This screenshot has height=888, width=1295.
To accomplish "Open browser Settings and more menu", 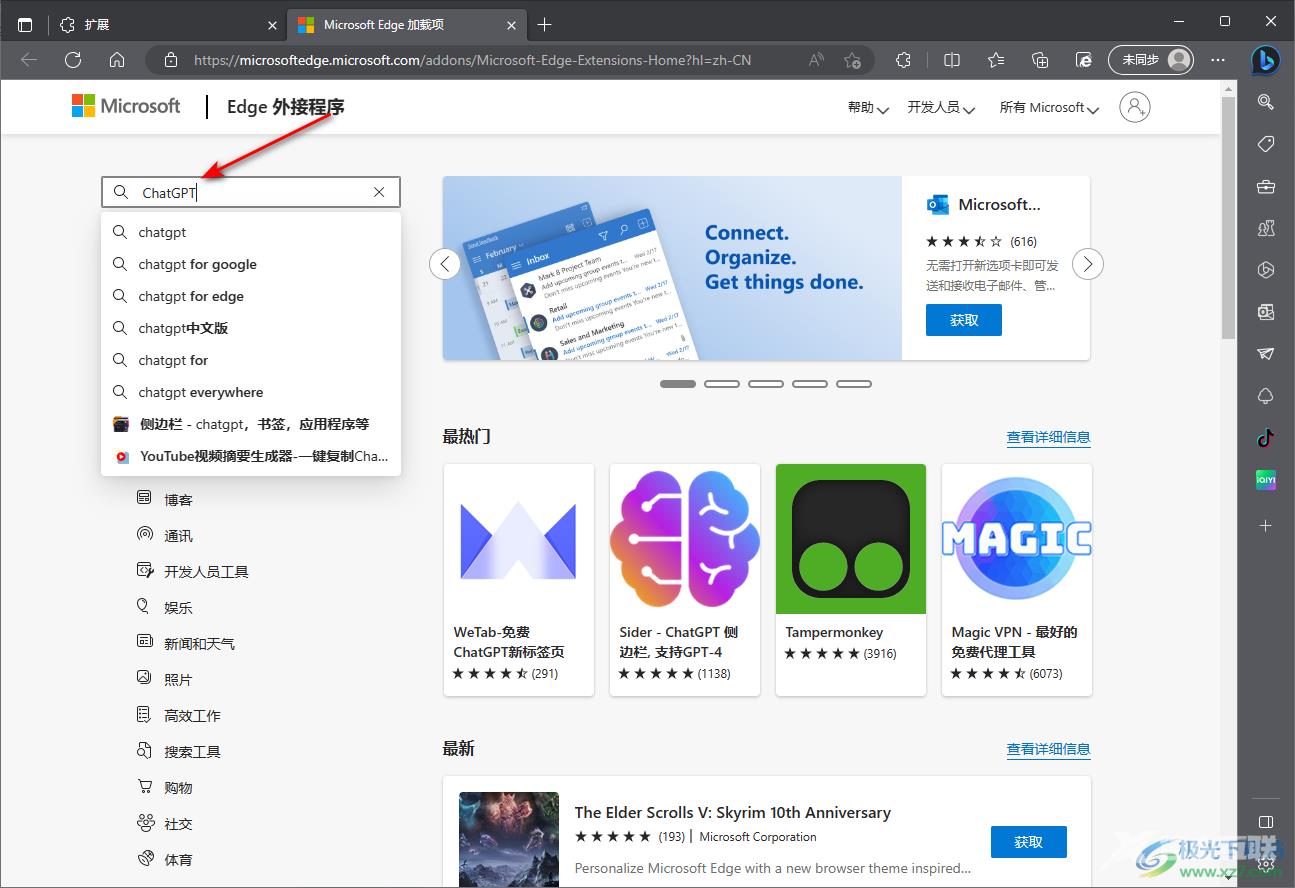I will 1218,60.
